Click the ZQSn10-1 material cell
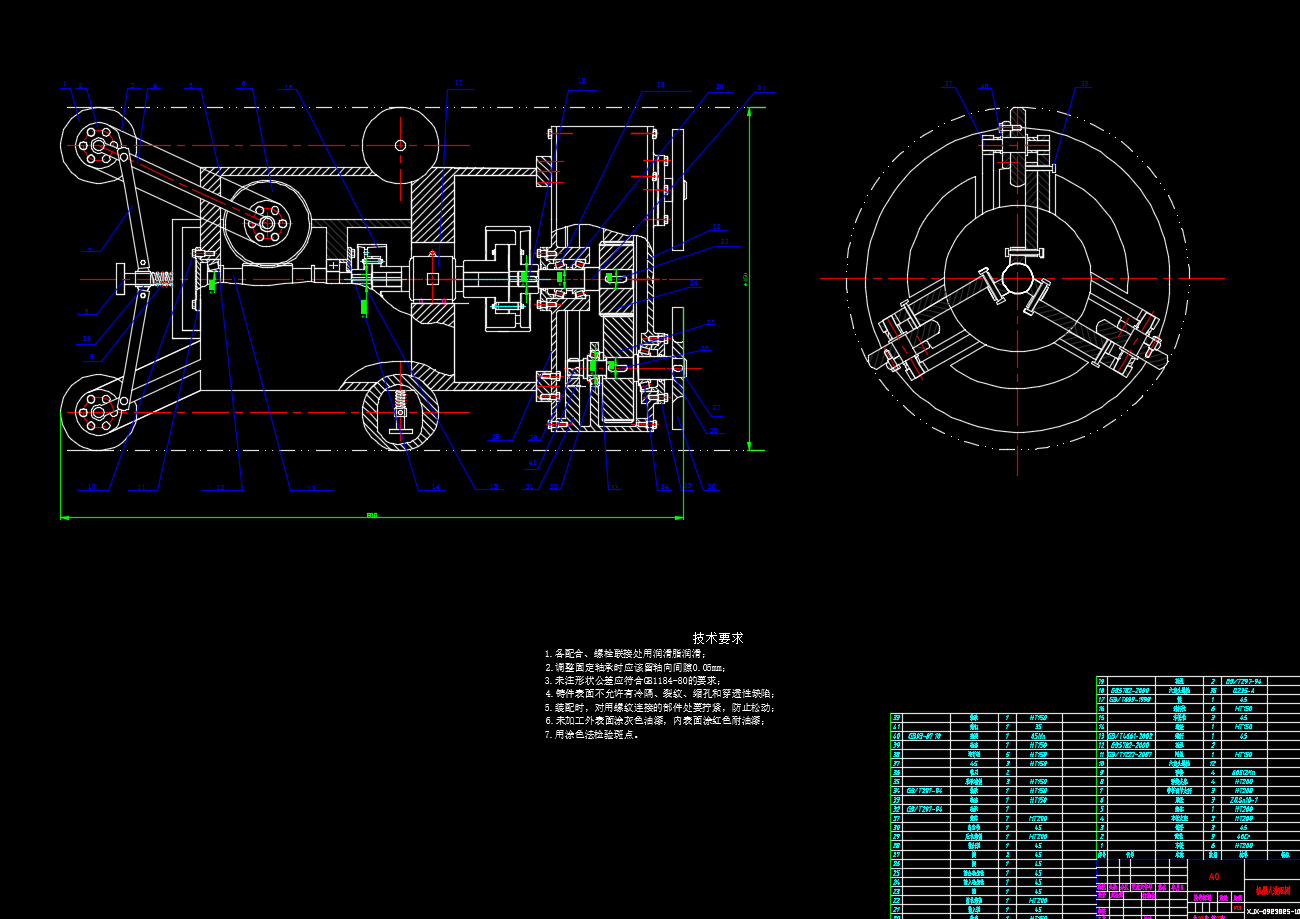Viewport: 1300px width, 919px height. [1243, 800]
